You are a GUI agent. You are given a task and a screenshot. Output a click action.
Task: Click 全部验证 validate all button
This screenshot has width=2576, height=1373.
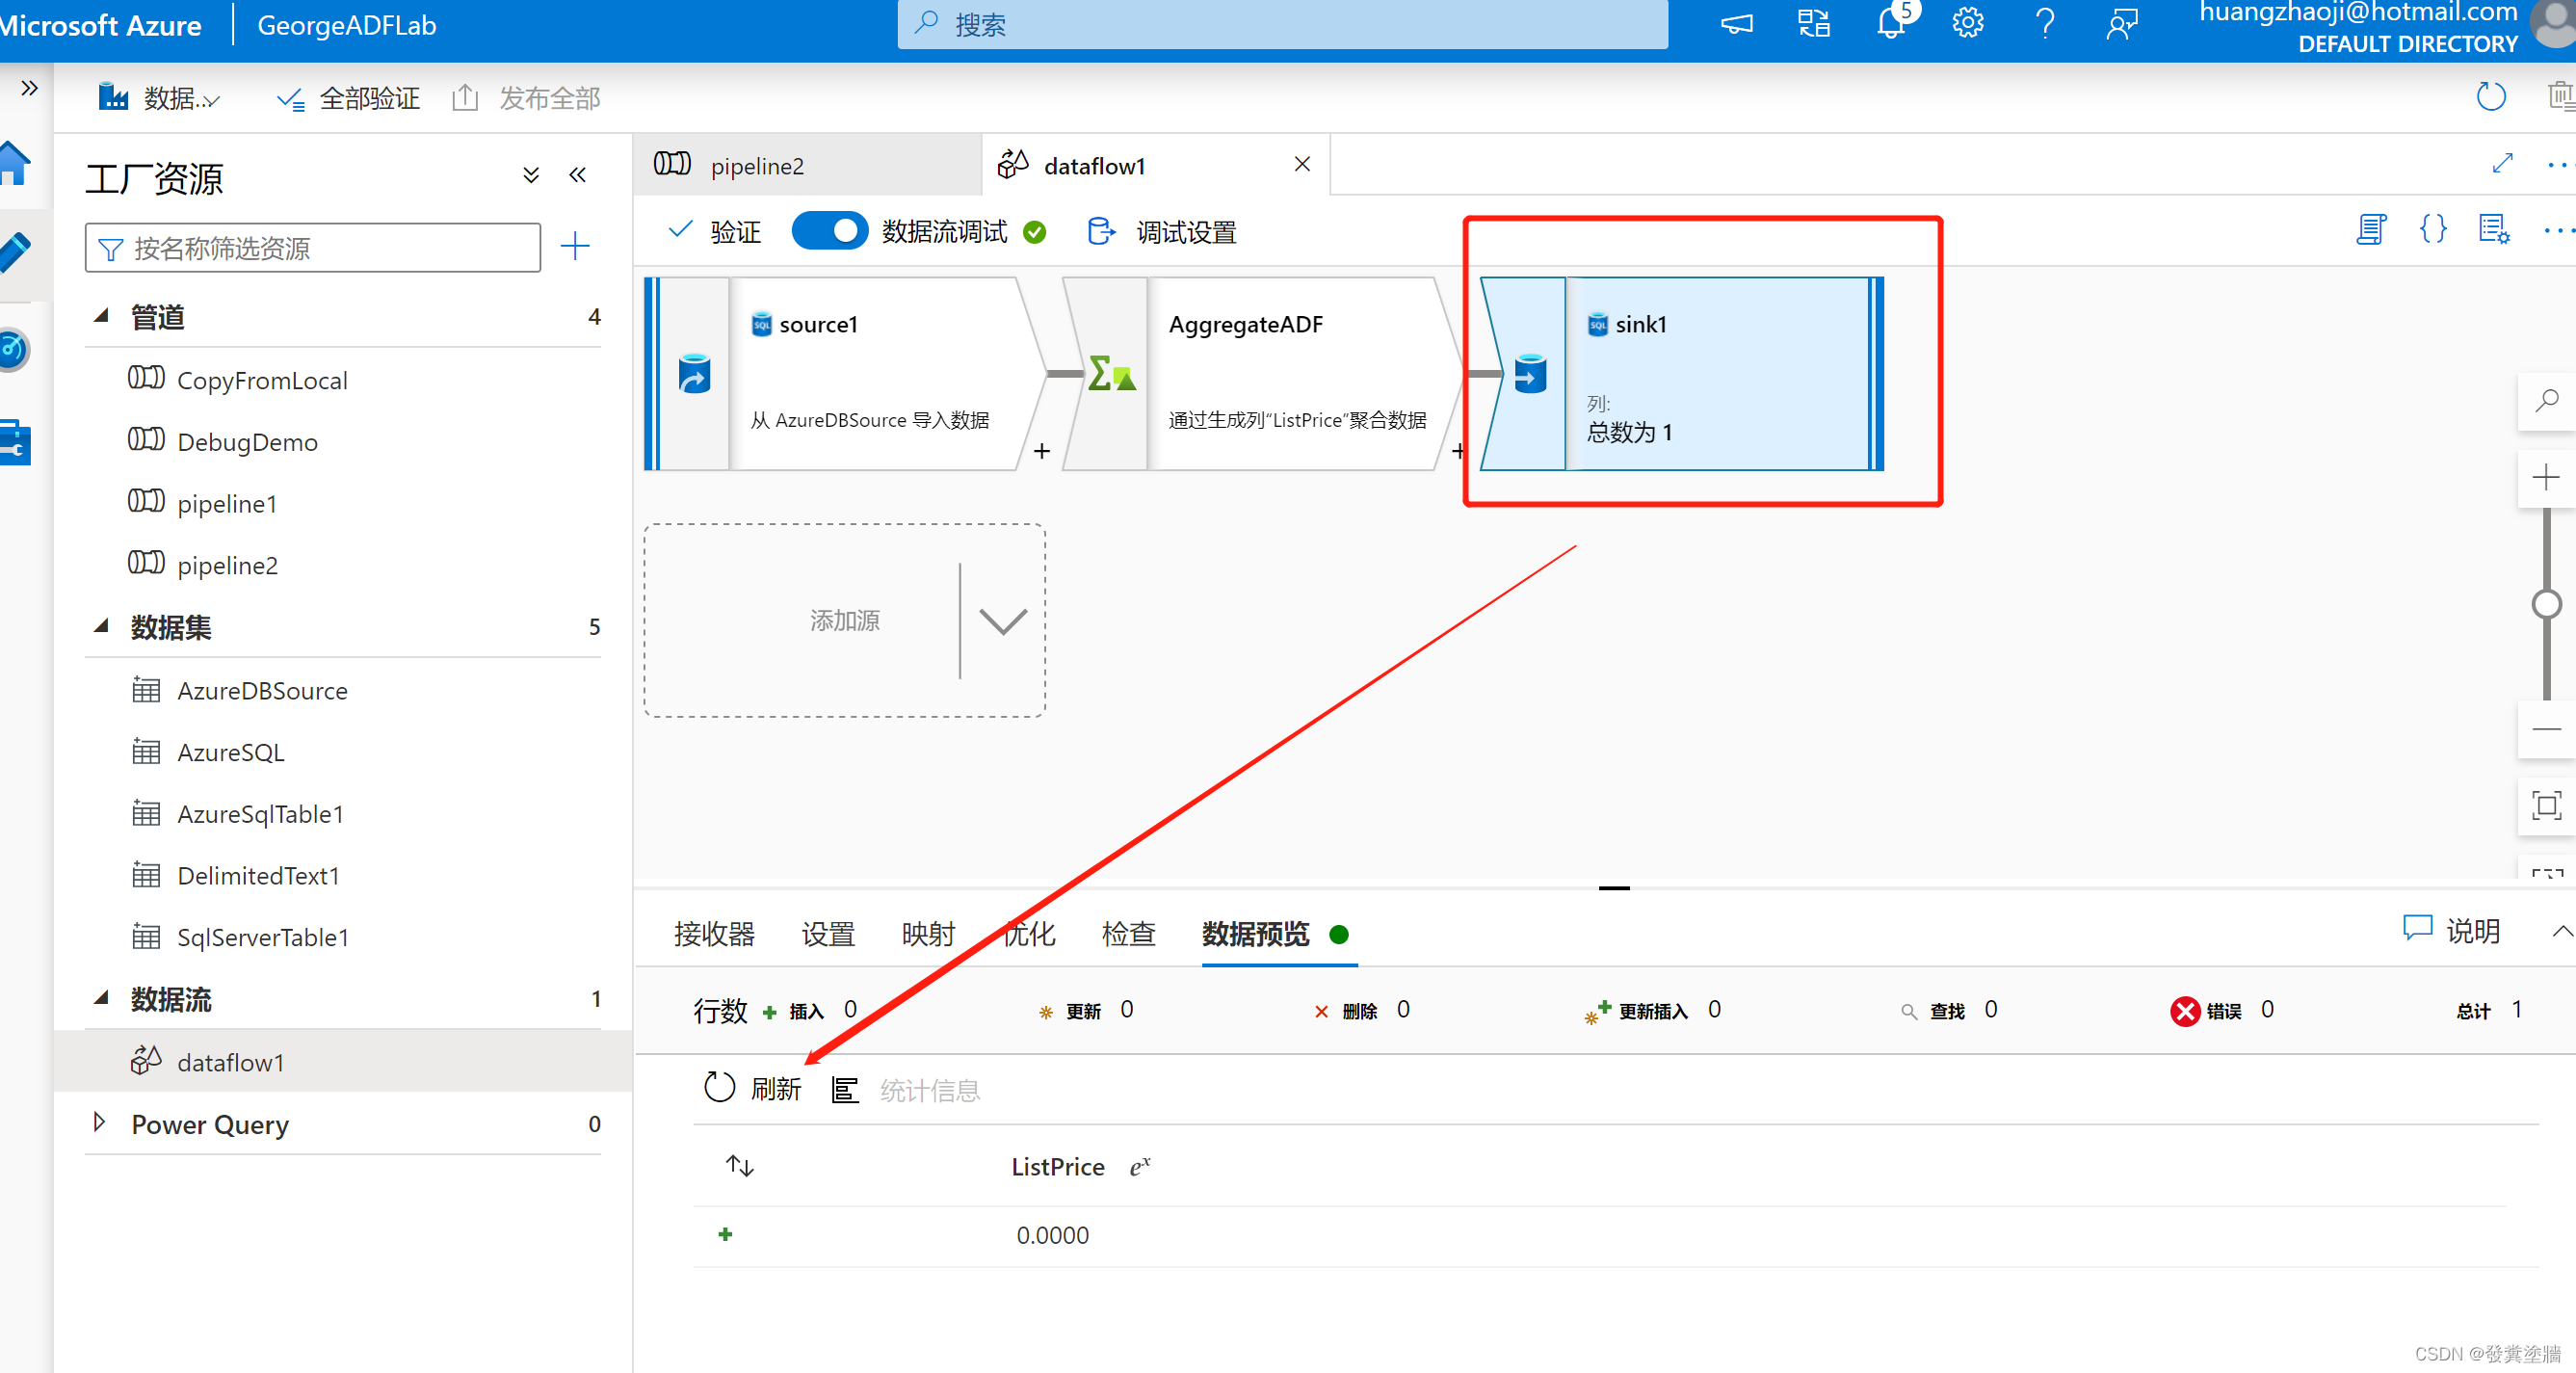[x=348, y=98]
